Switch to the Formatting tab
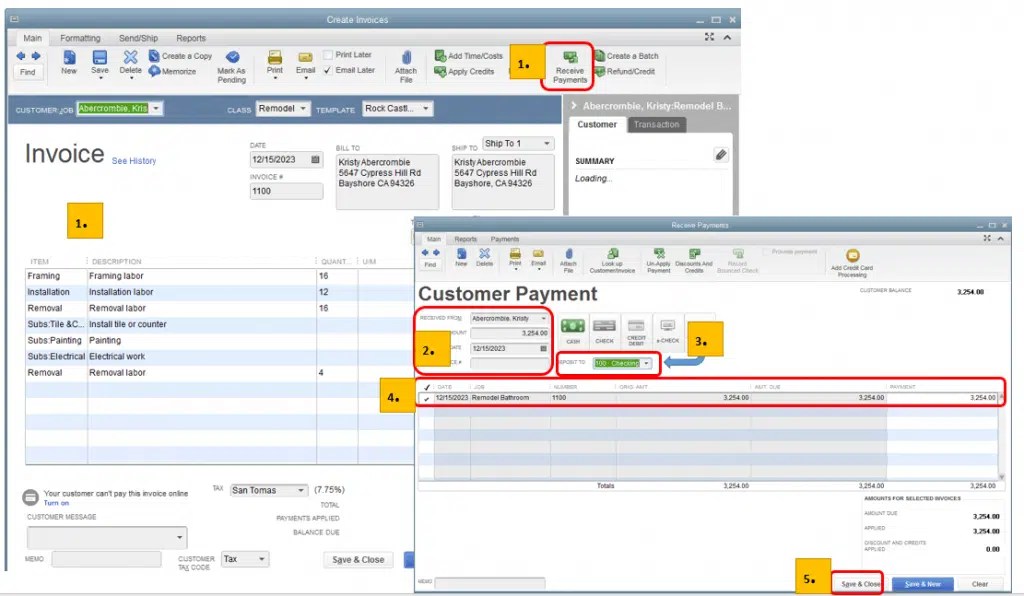 pos(80,37)
